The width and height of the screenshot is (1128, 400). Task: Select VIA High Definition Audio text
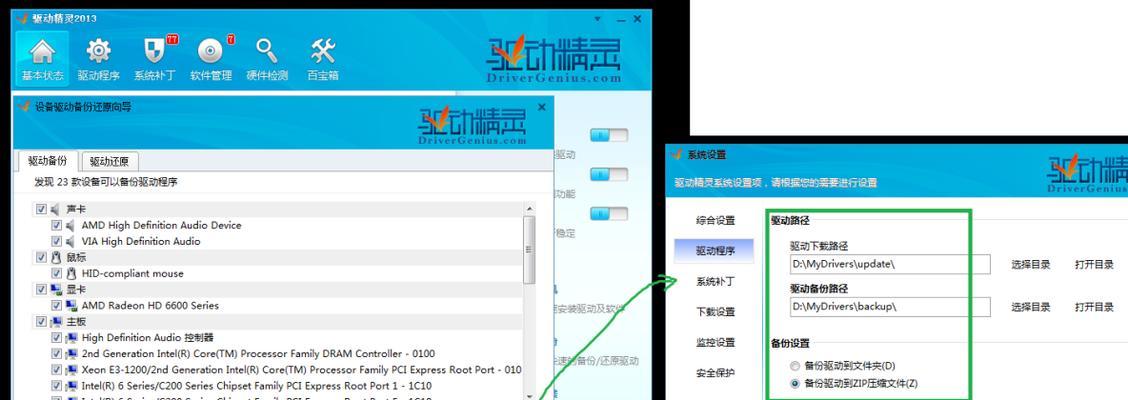(x=141, y=241)
